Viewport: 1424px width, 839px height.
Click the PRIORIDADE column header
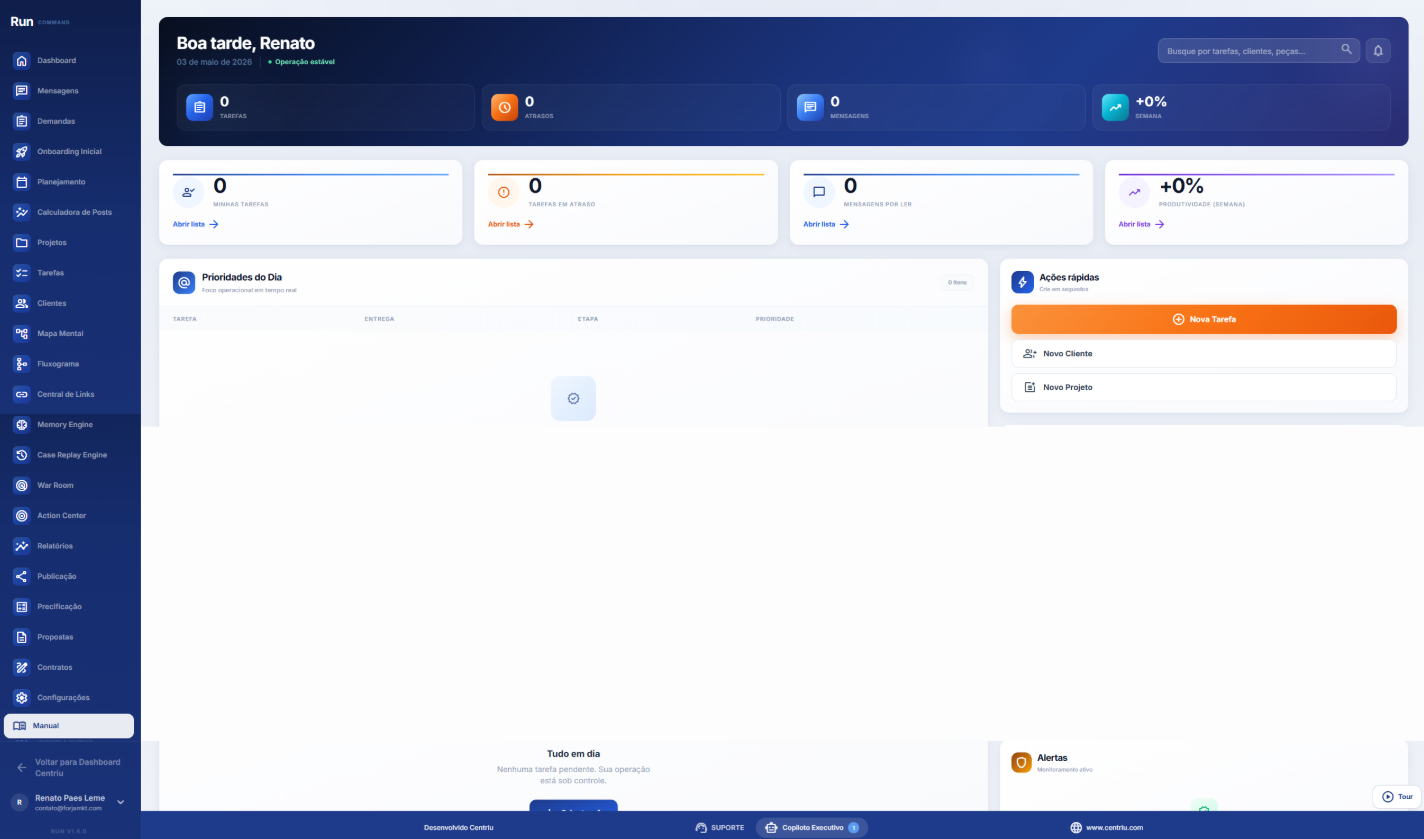pyautogui.click(x=774, y=319)
